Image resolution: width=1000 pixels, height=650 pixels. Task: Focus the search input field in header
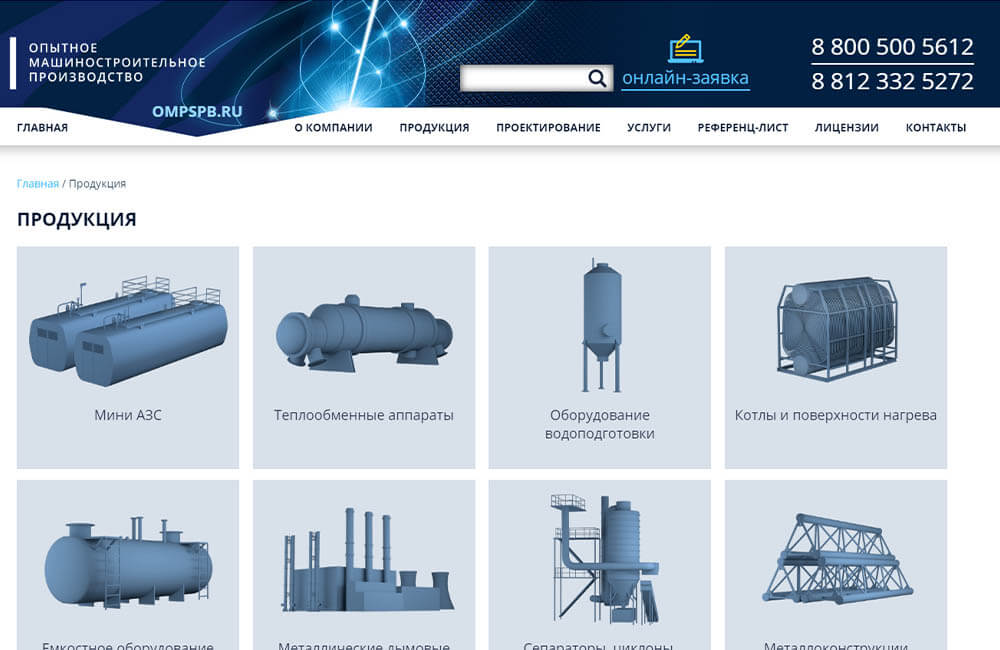click(522, 78)
